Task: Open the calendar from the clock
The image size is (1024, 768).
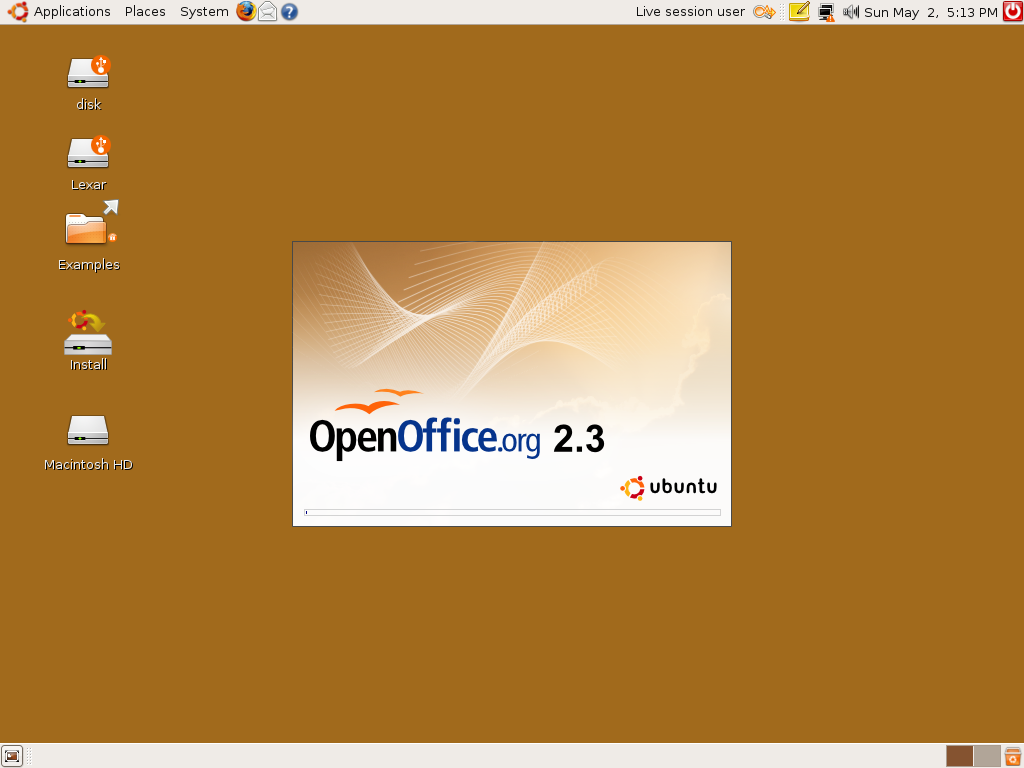Action: (931, 12)
